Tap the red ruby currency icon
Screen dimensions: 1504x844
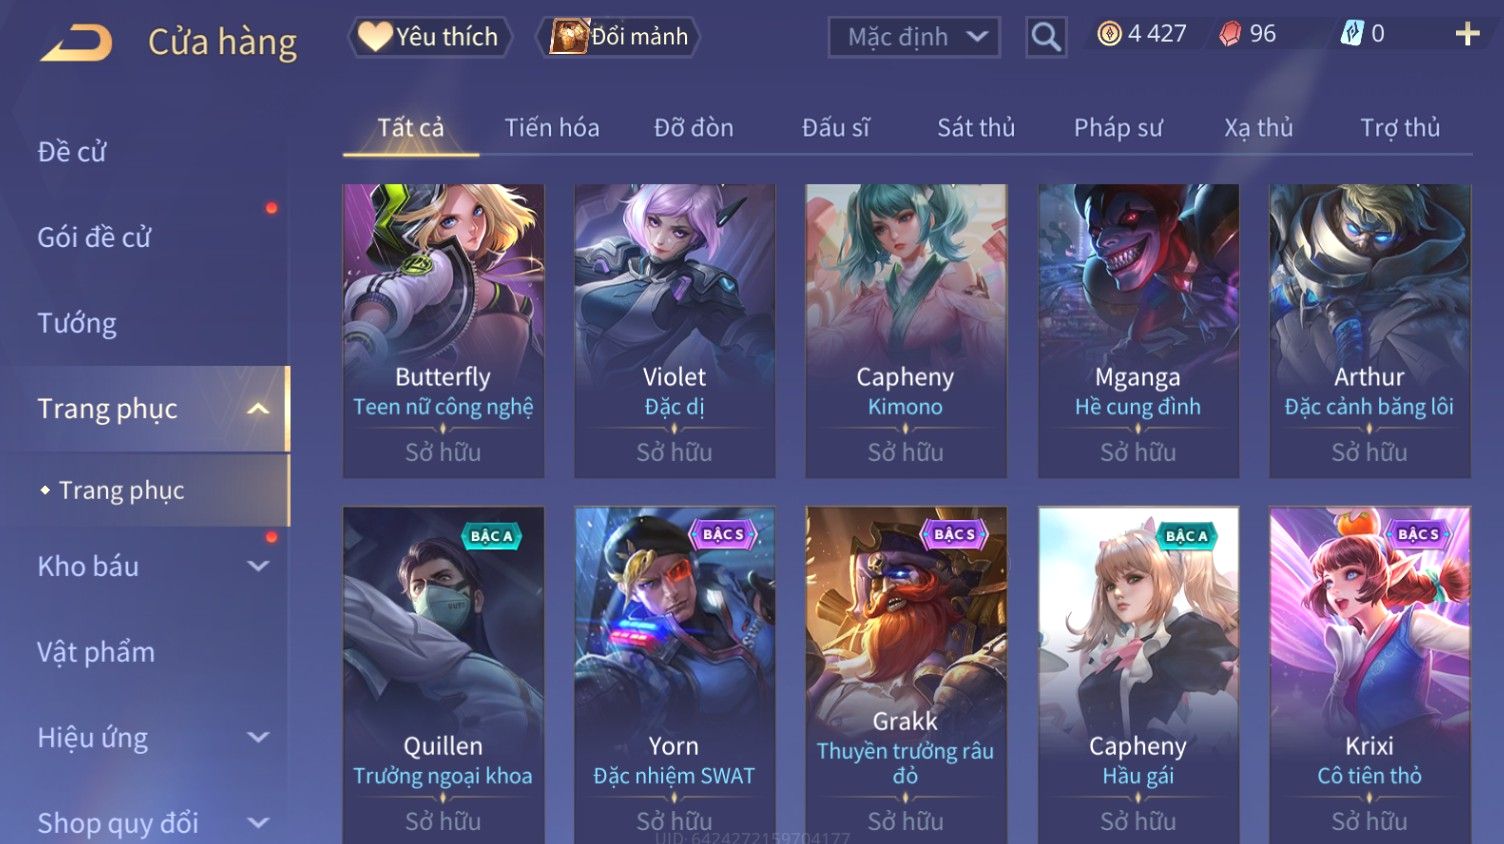tap(1230, 34)
